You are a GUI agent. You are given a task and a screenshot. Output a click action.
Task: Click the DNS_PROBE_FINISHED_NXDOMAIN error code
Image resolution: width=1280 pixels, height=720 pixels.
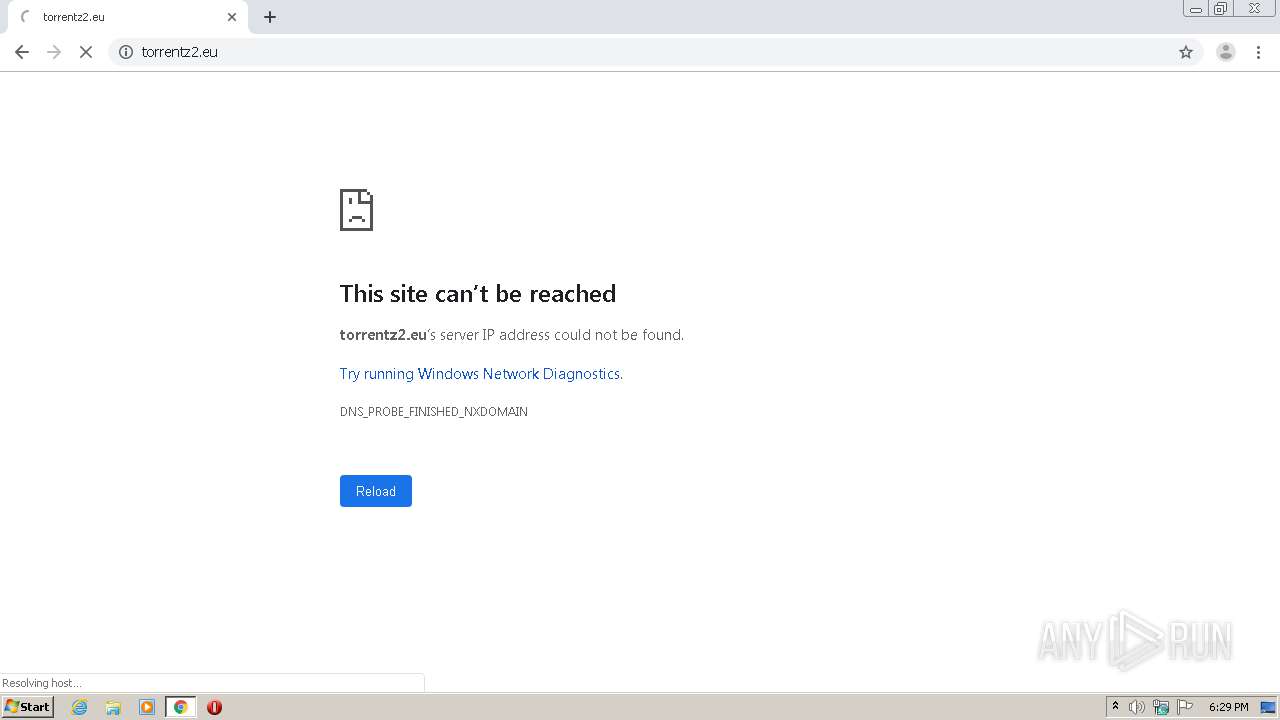(x=434, y=412)
